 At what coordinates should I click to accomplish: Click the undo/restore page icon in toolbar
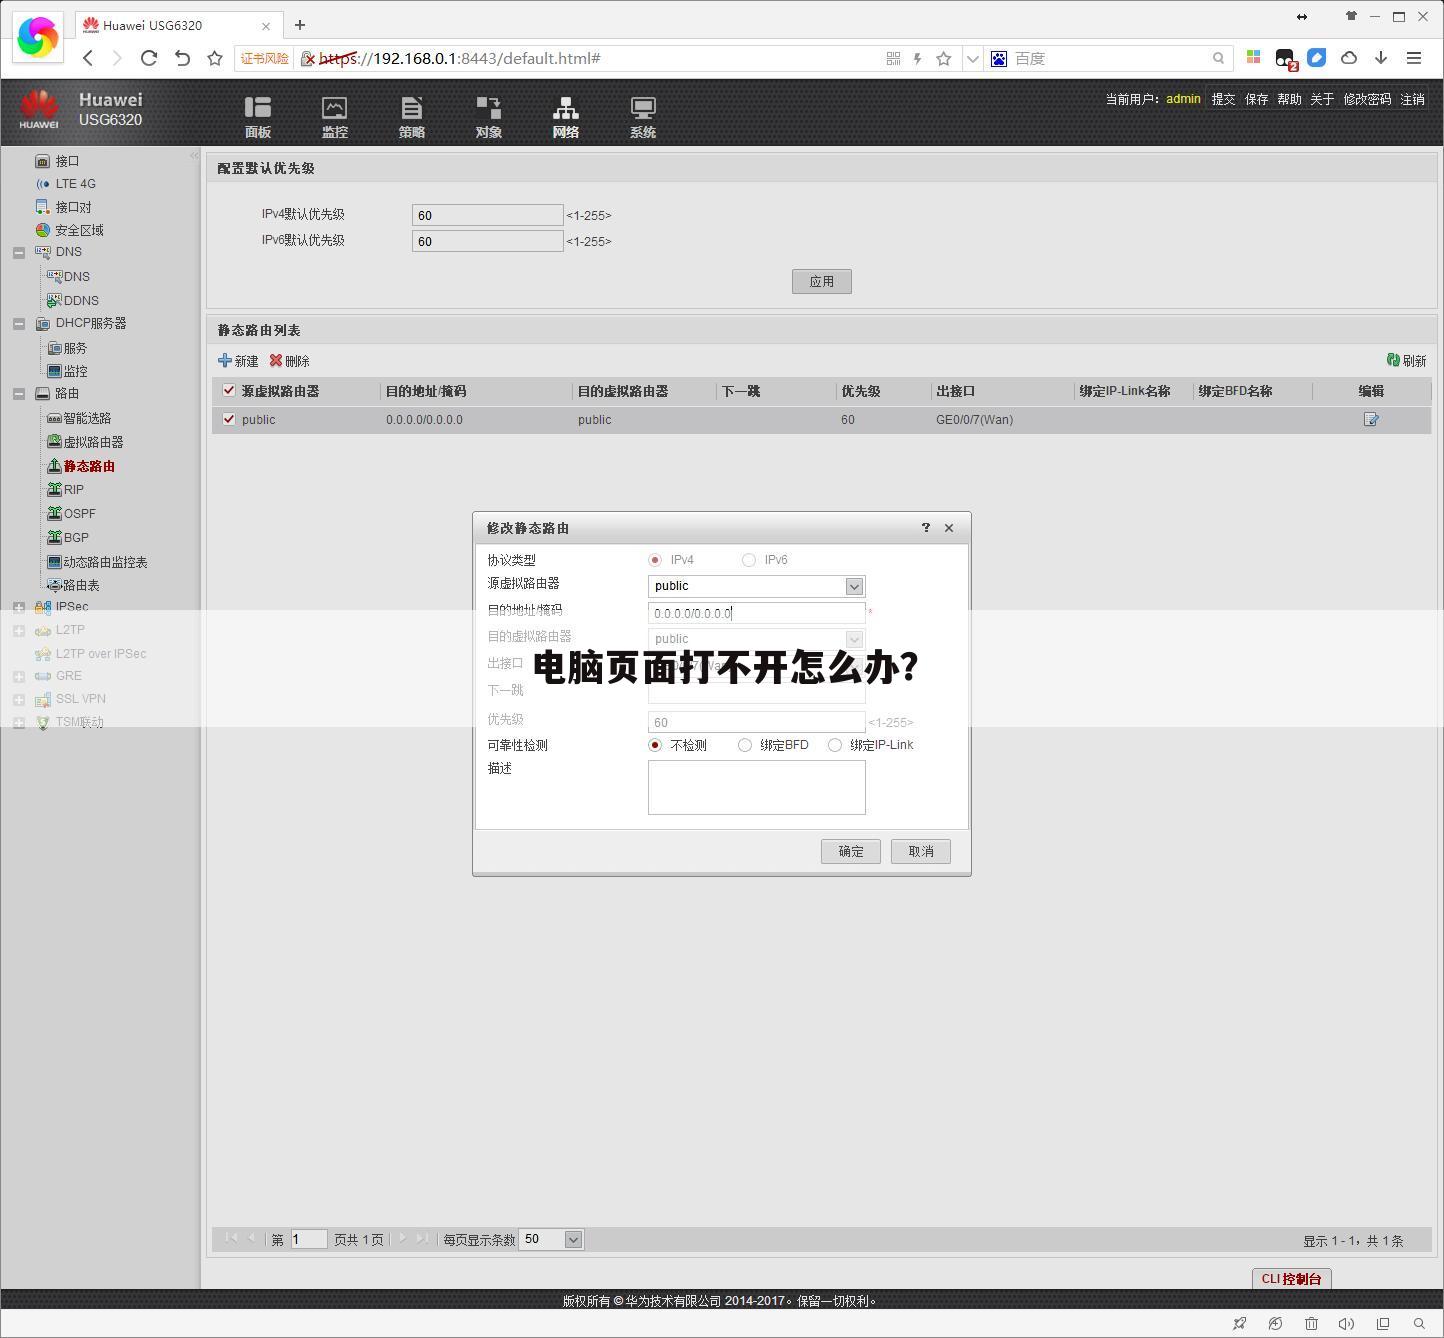[182, 58]
